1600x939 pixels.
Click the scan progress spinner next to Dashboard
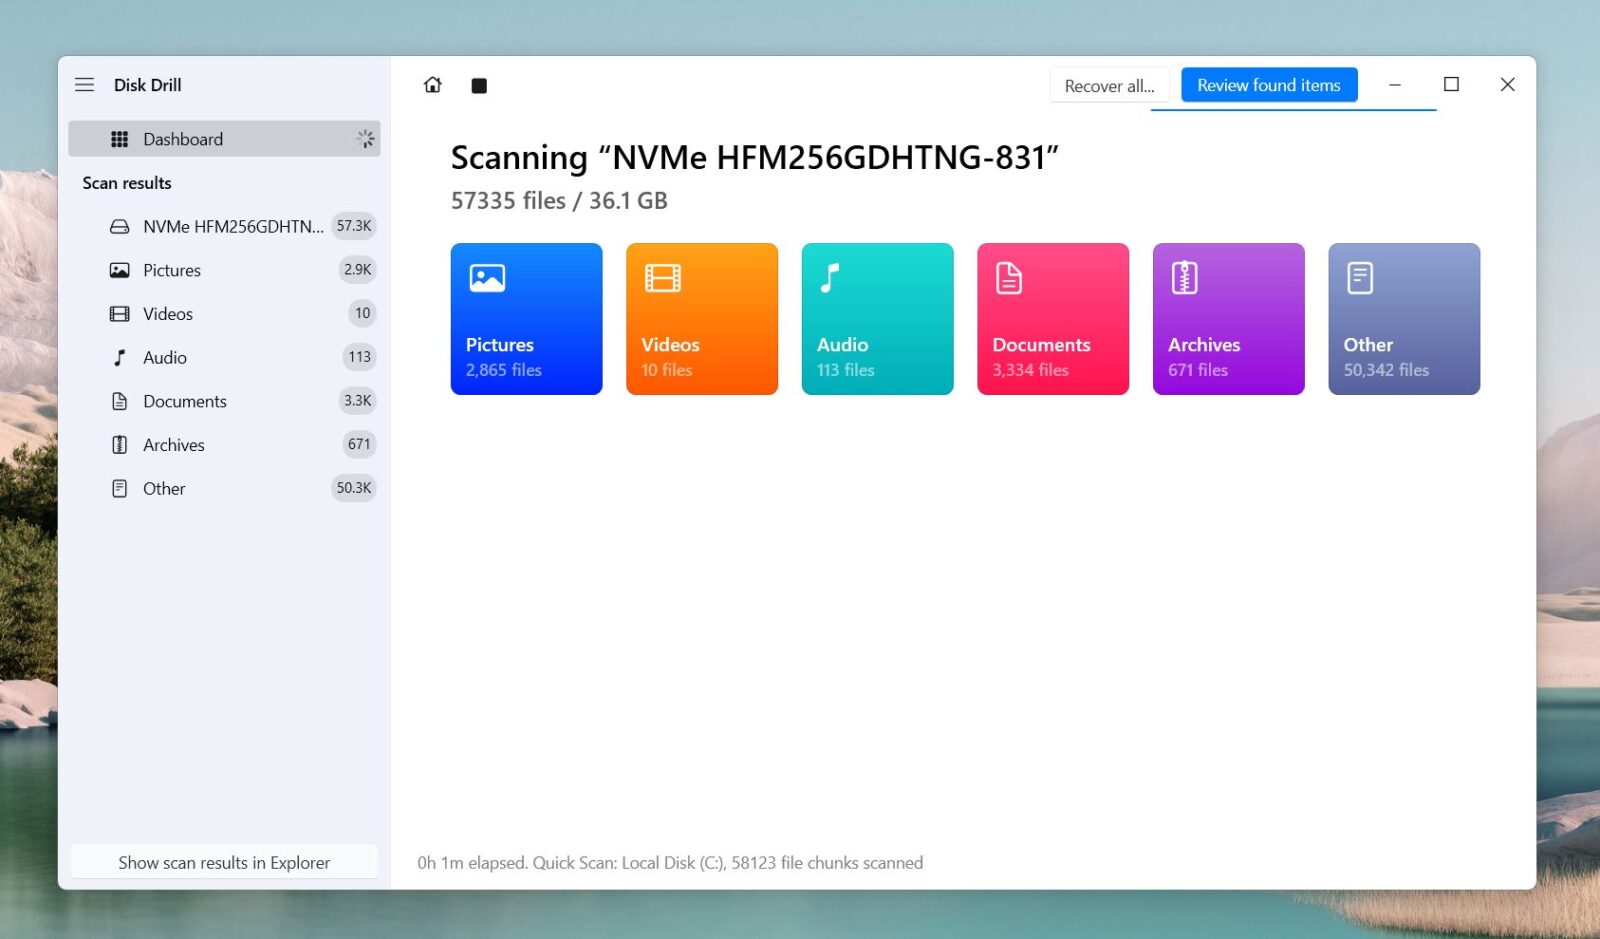[365, 139]
